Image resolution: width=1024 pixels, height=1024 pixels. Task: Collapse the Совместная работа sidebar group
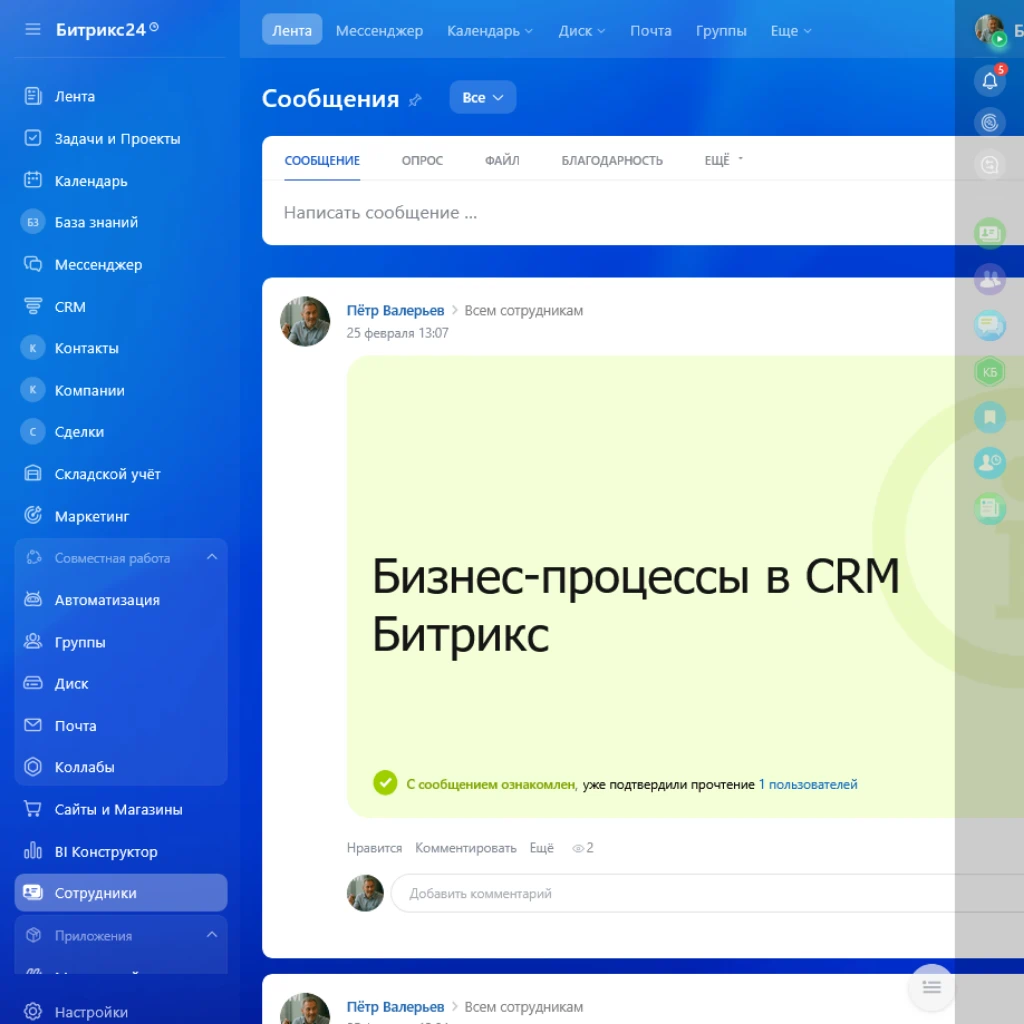tap(211, 558)
